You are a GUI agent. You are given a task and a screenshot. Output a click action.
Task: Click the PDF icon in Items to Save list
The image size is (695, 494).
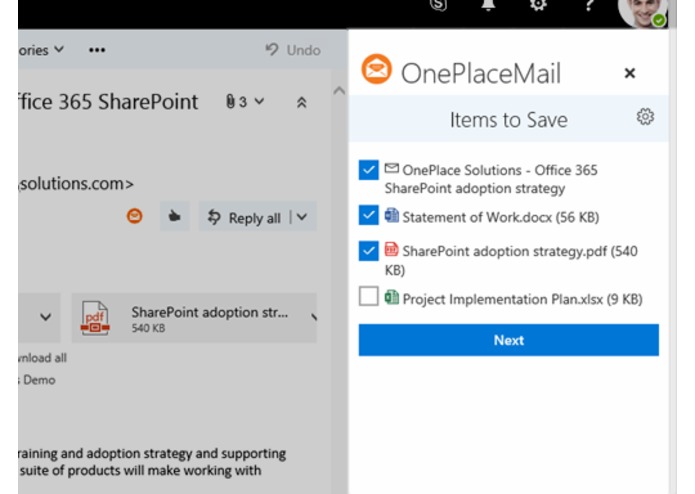391,249
